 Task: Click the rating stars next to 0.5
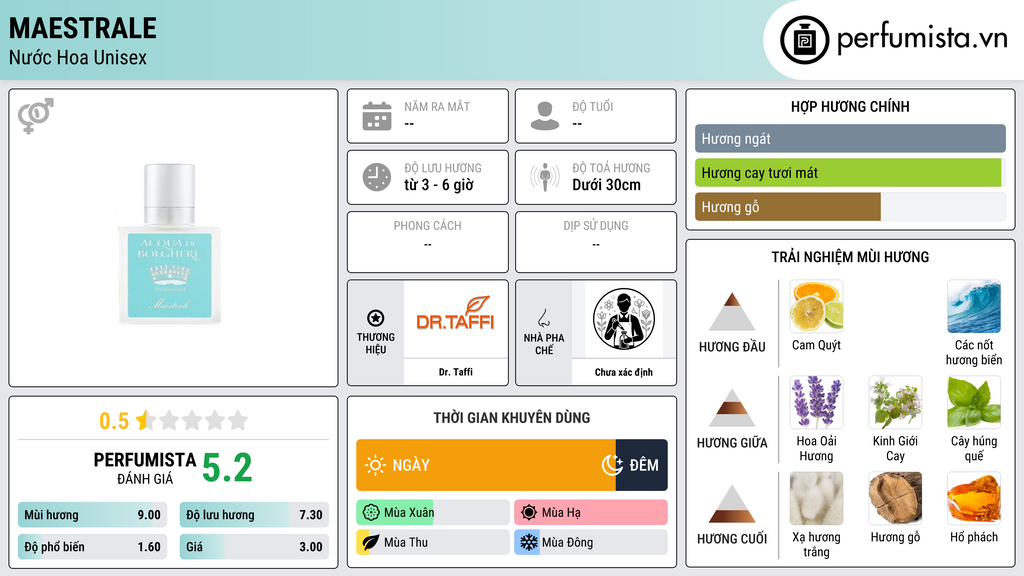pos(192,421)
